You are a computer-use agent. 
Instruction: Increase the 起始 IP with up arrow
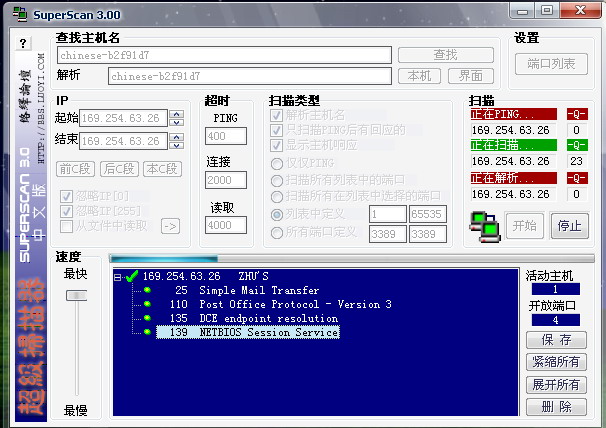click(177, 114)
